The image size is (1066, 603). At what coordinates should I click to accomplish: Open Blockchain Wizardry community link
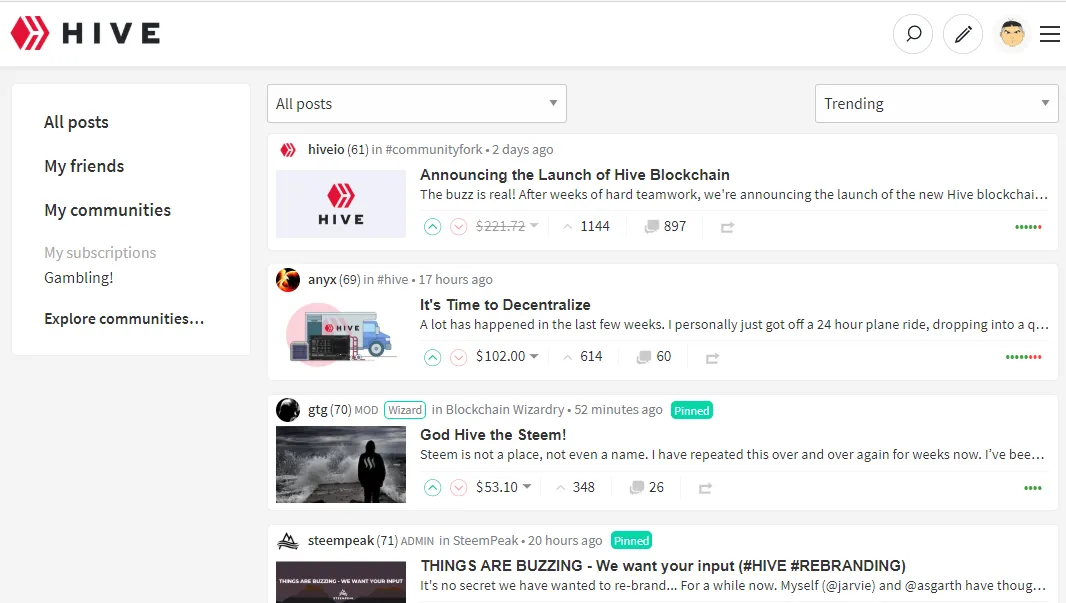pos(504,410)
